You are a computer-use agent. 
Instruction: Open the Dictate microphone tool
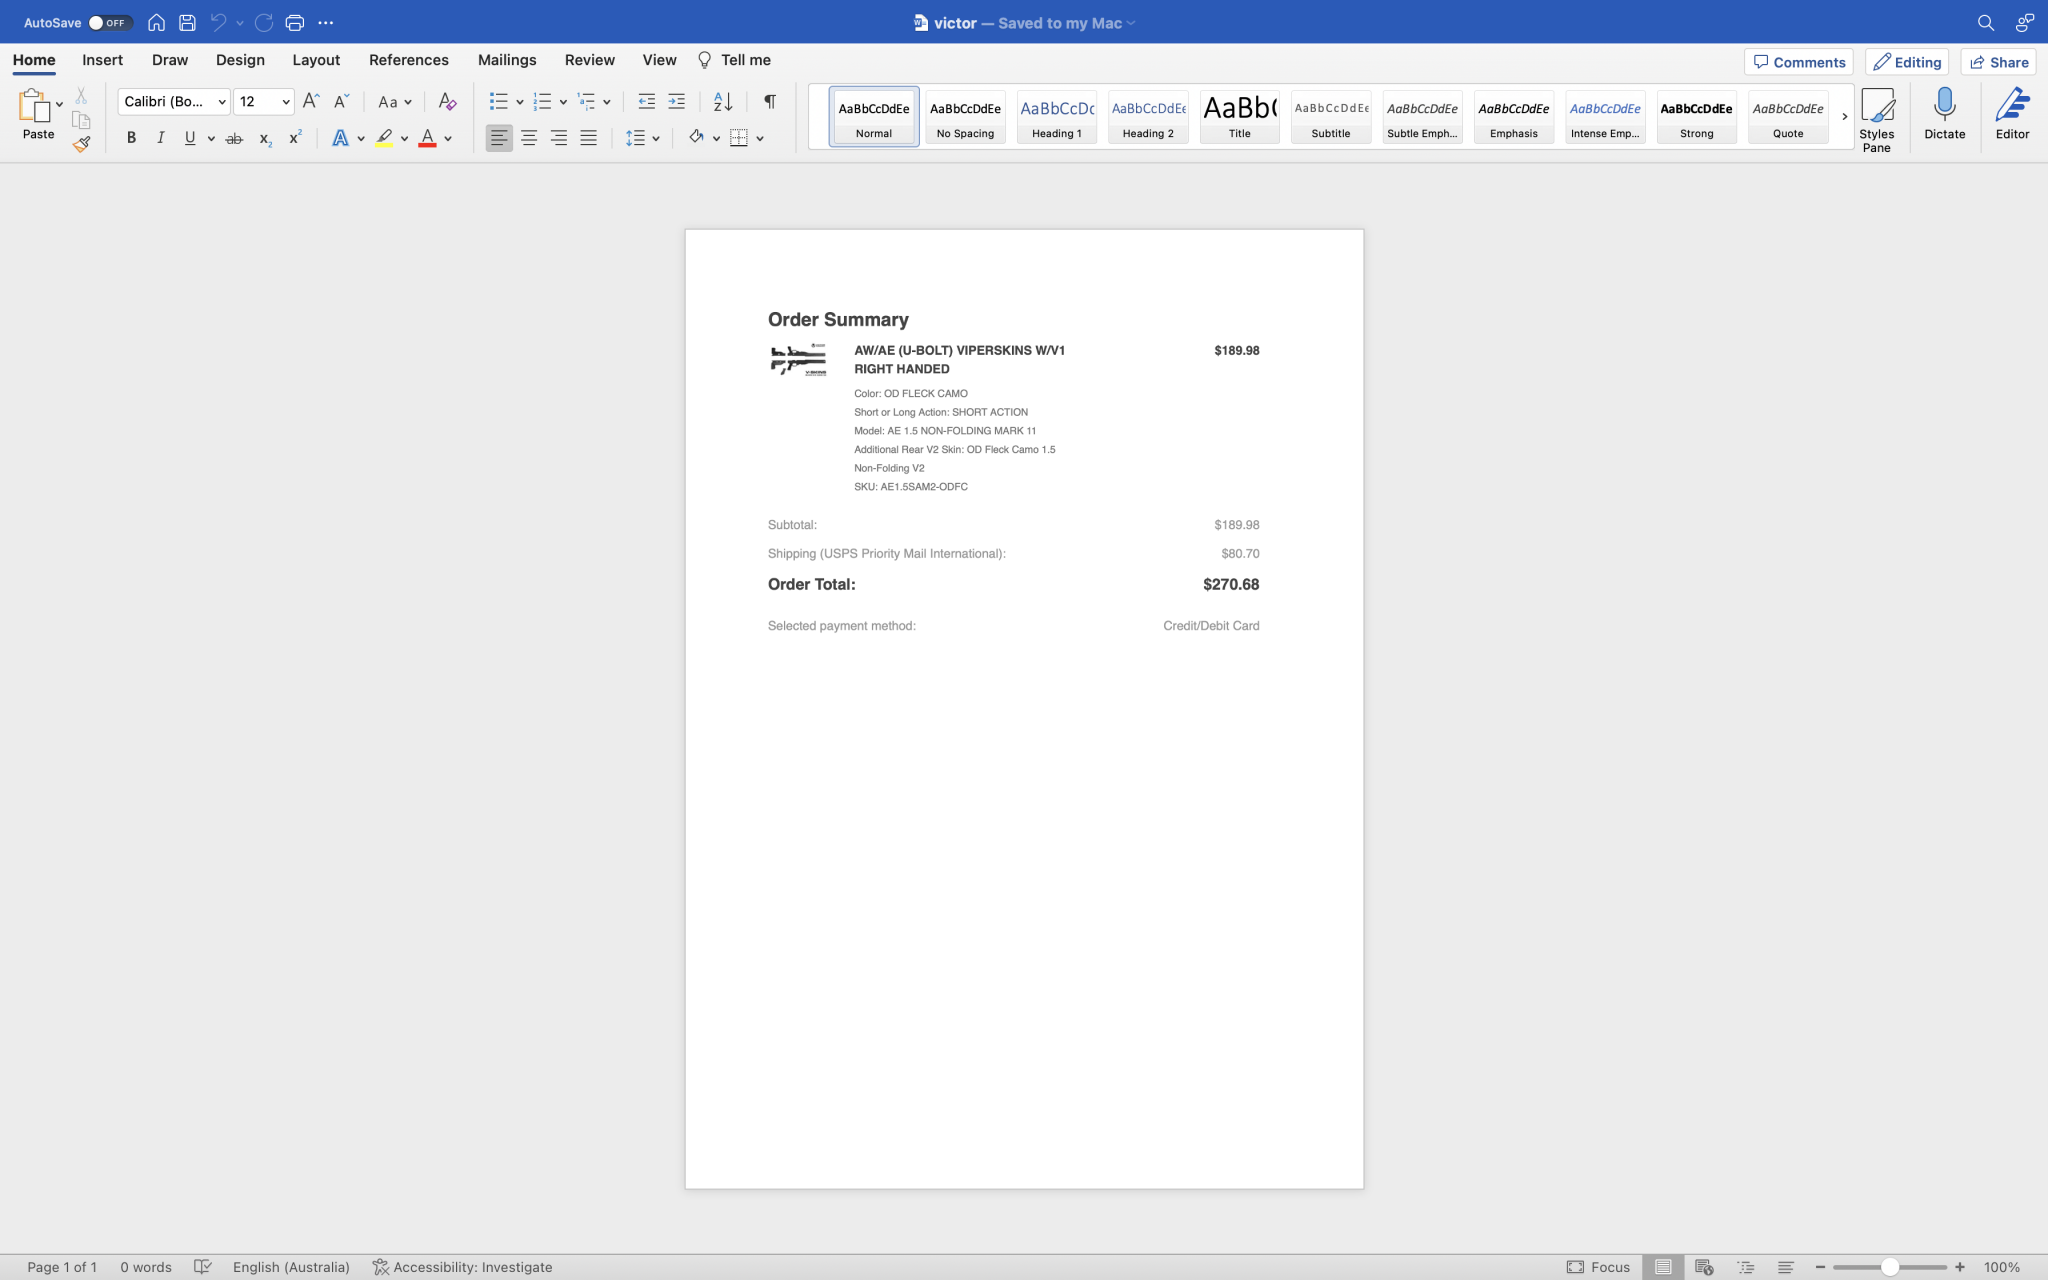pyautogui.click(x=1943, y=113)
